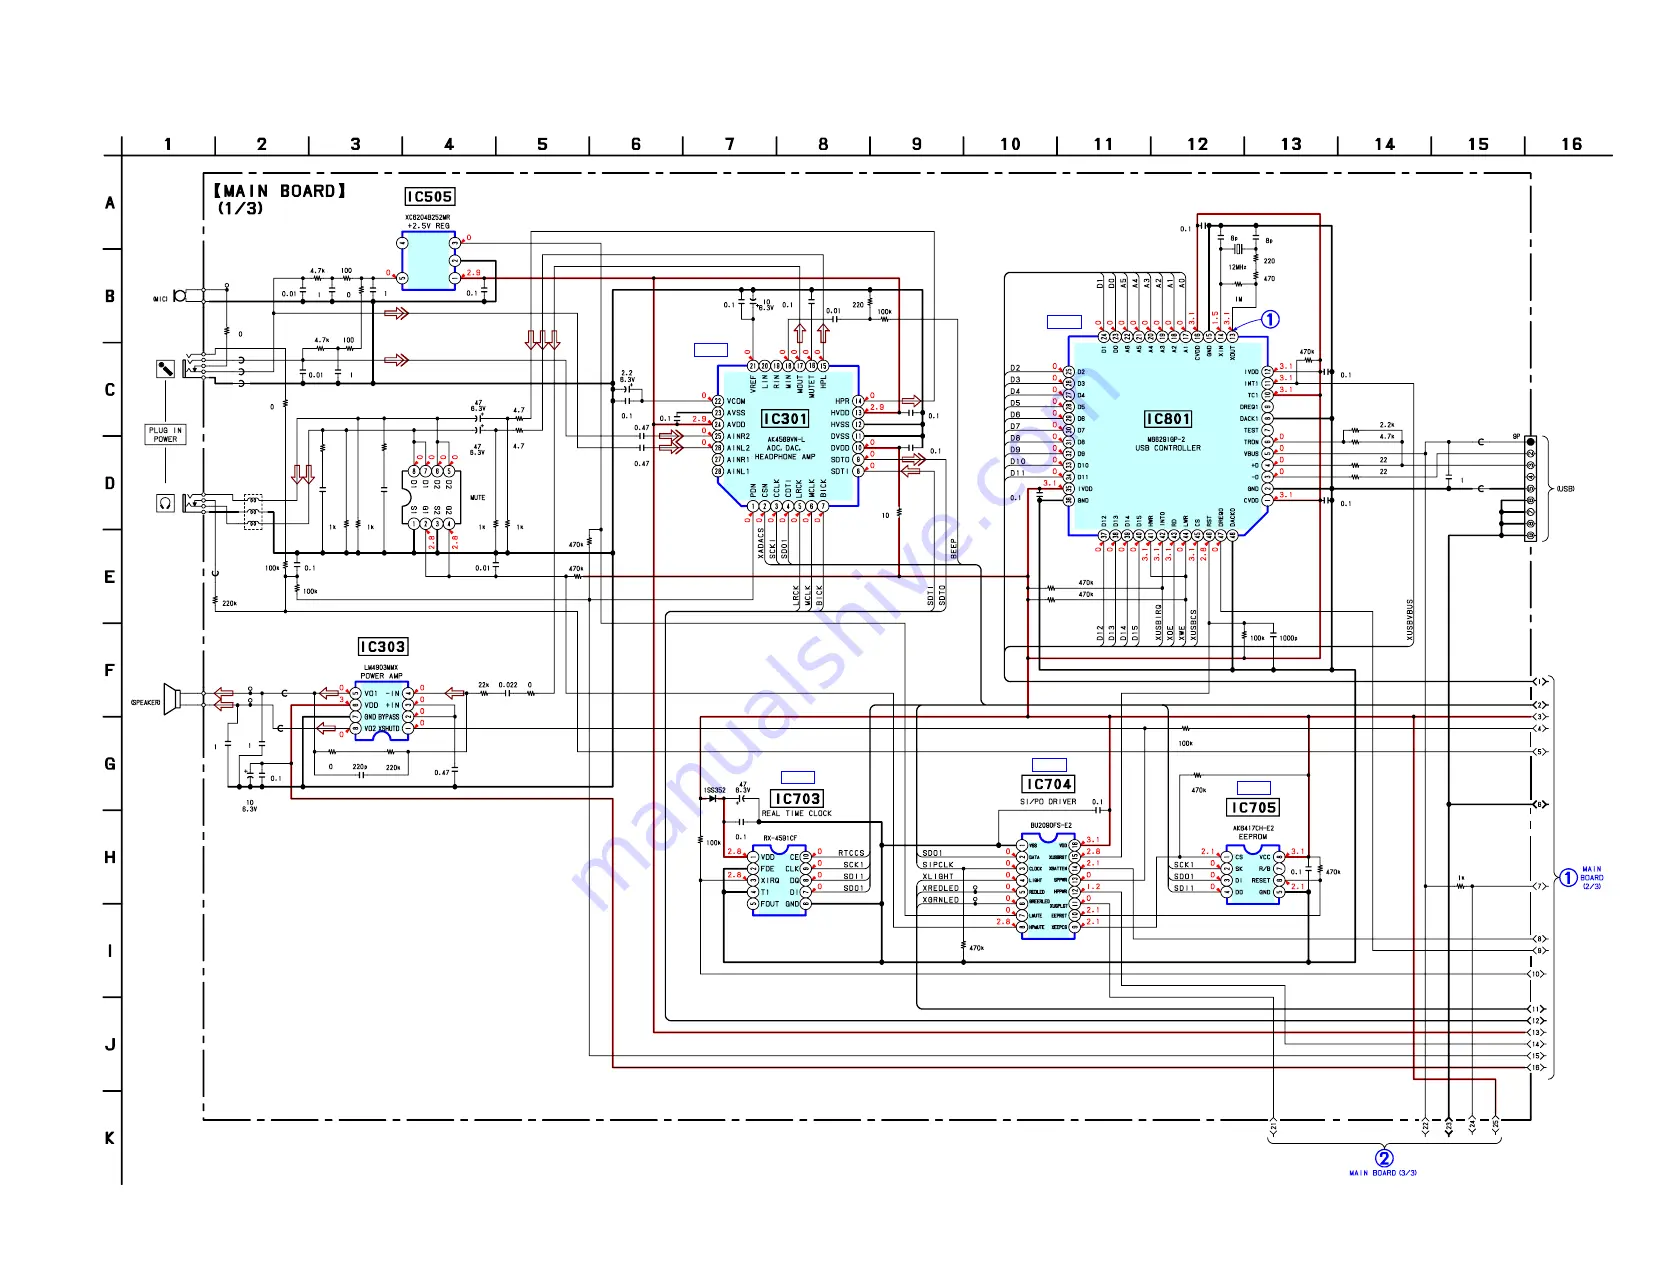Click the XREDLED signal label

[940, 888]
